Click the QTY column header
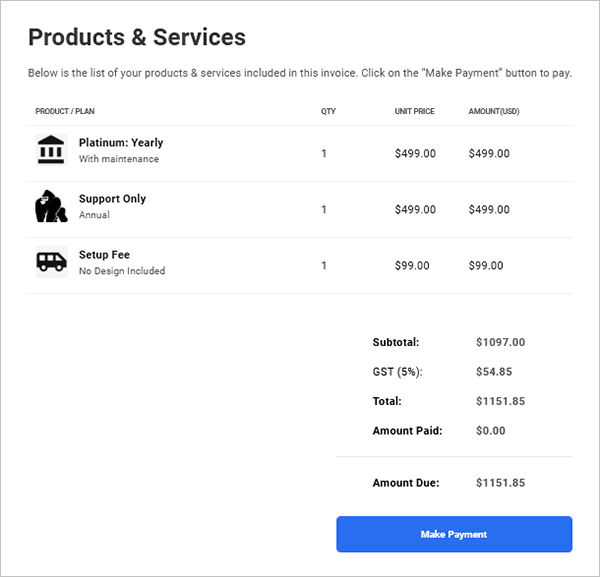Viewport: 600px width, 577px height. 328,111
